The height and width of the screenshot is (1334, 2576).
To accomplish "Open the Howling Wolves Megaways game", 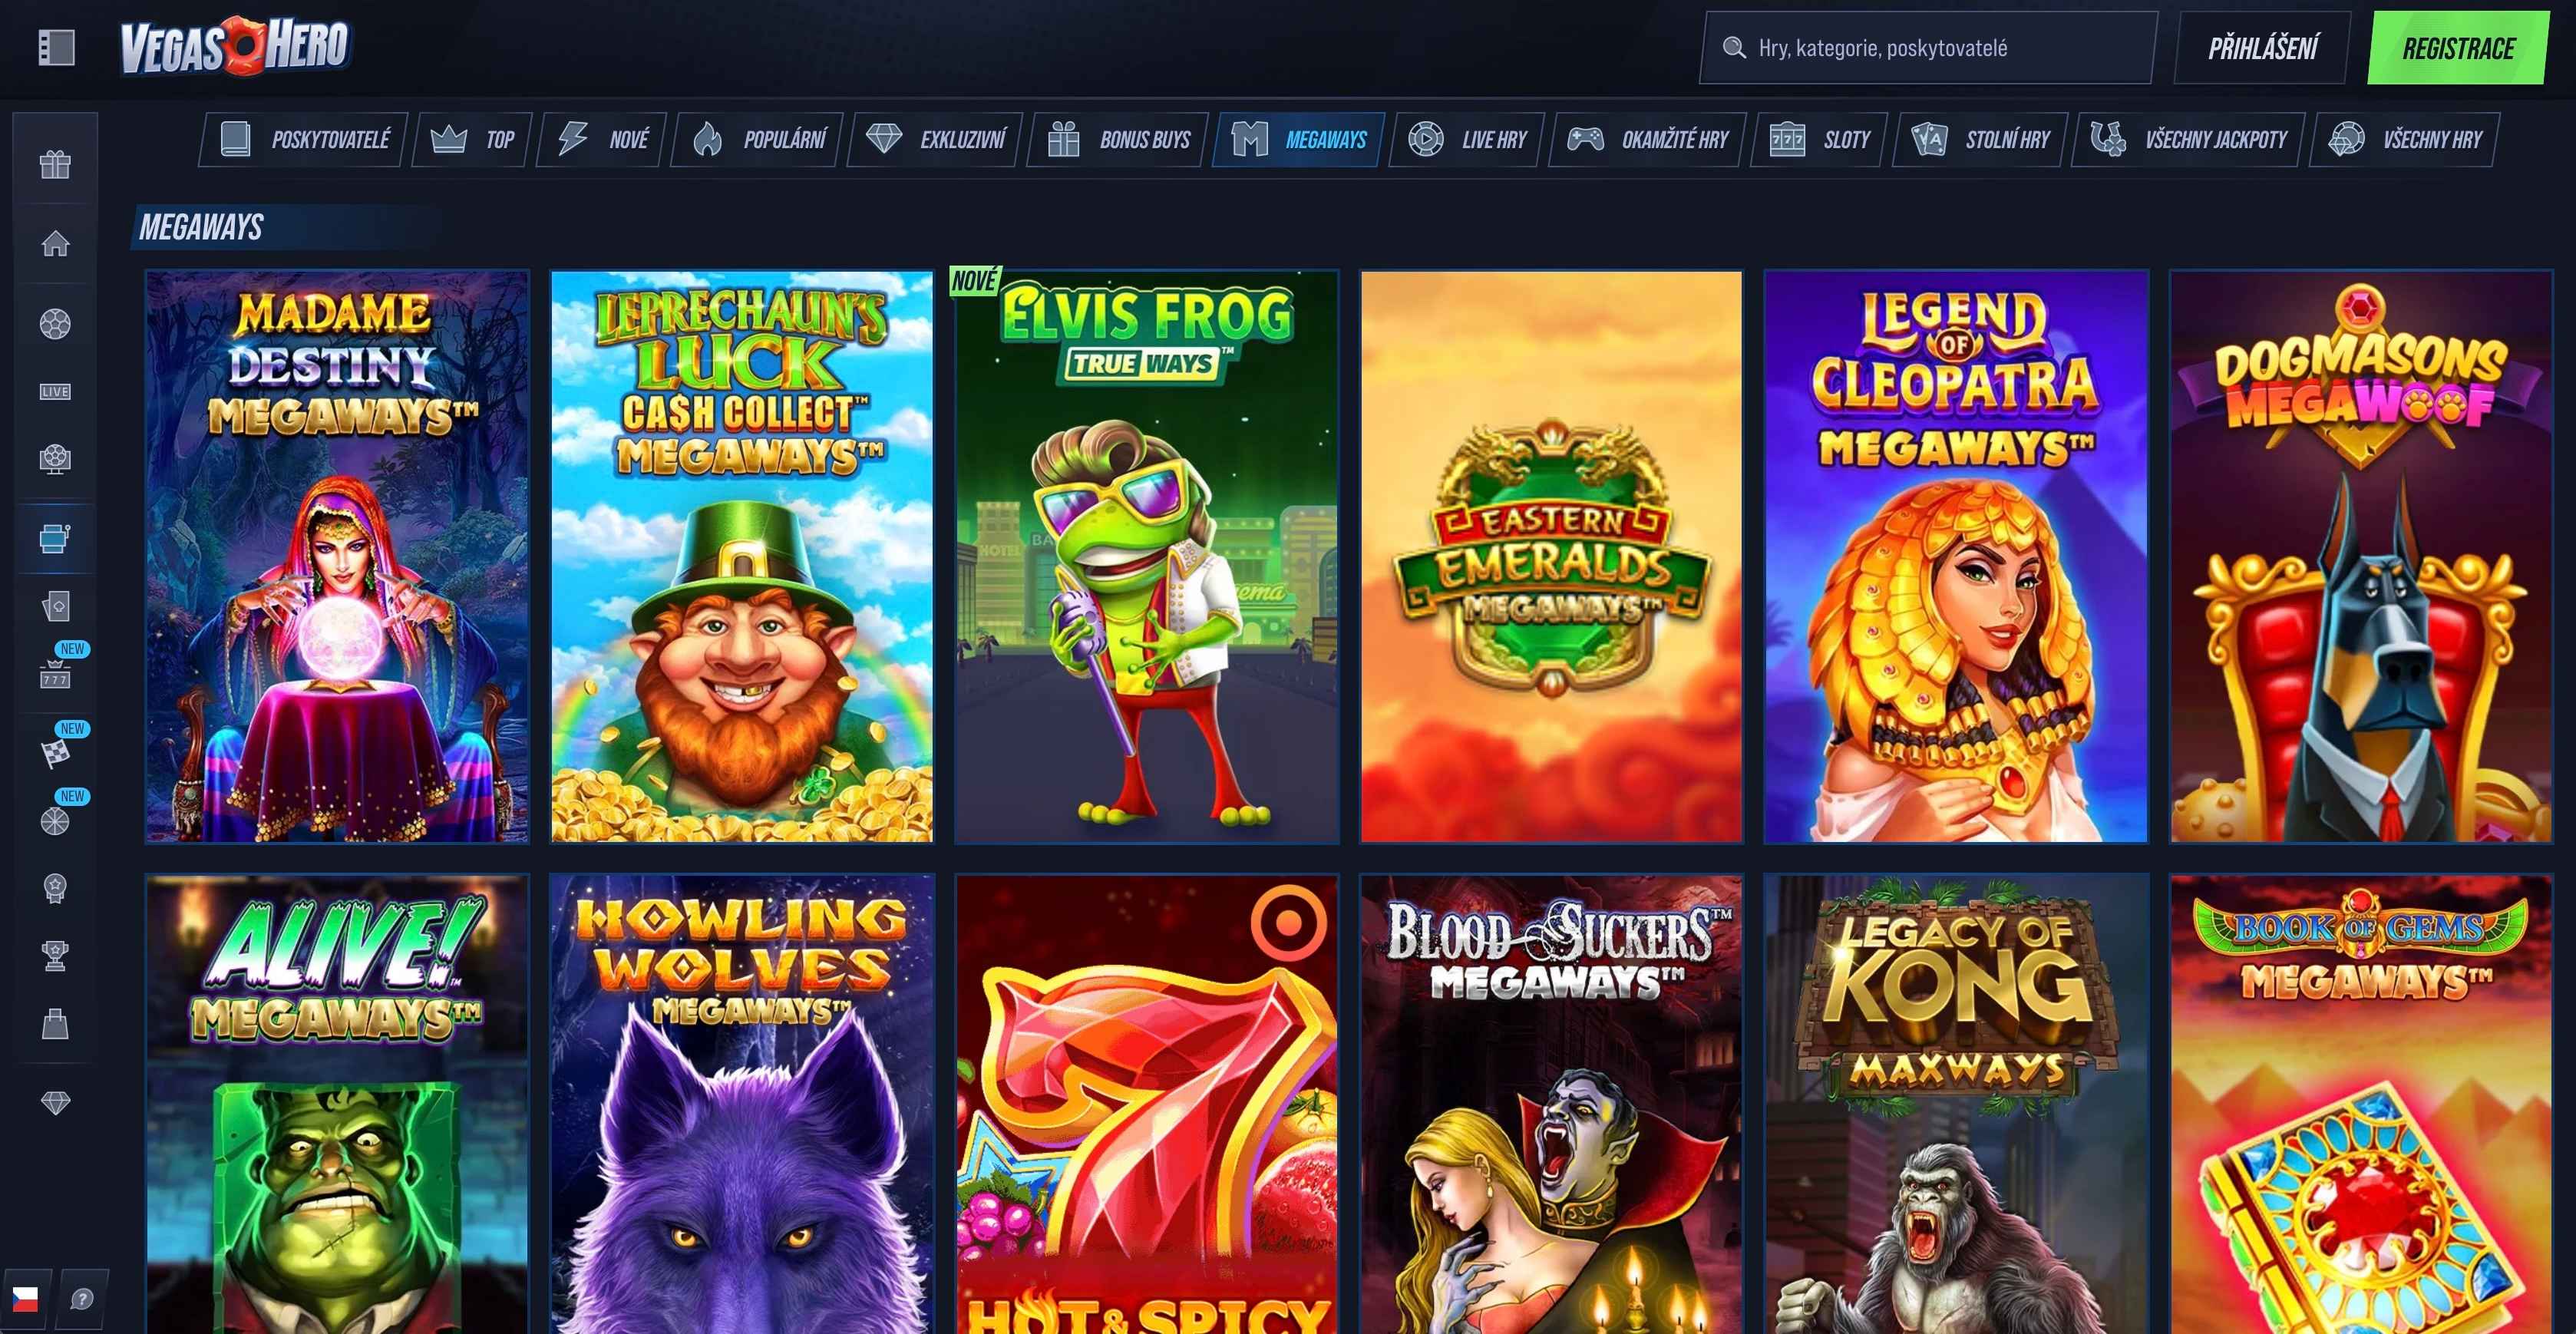I will click(x=742, y=1104).
